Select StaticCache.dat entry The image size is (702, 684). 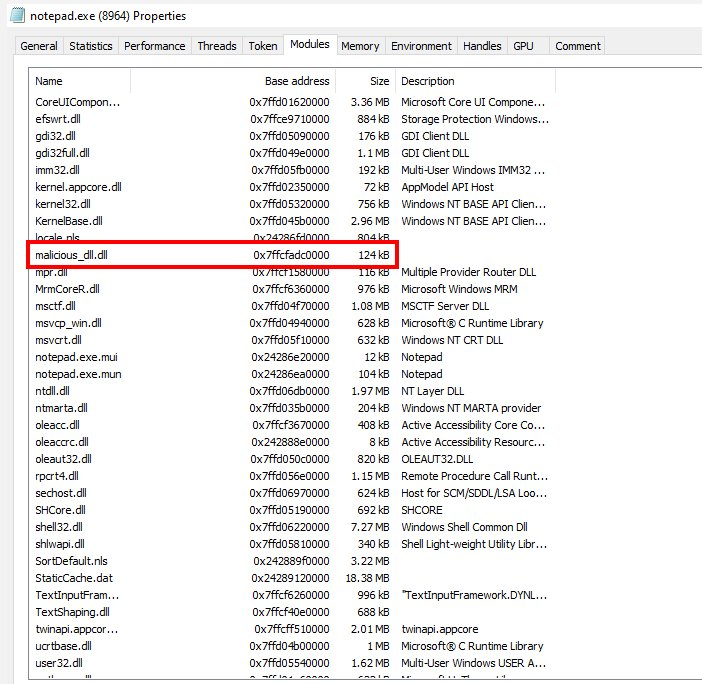click(x=291, y=578)
